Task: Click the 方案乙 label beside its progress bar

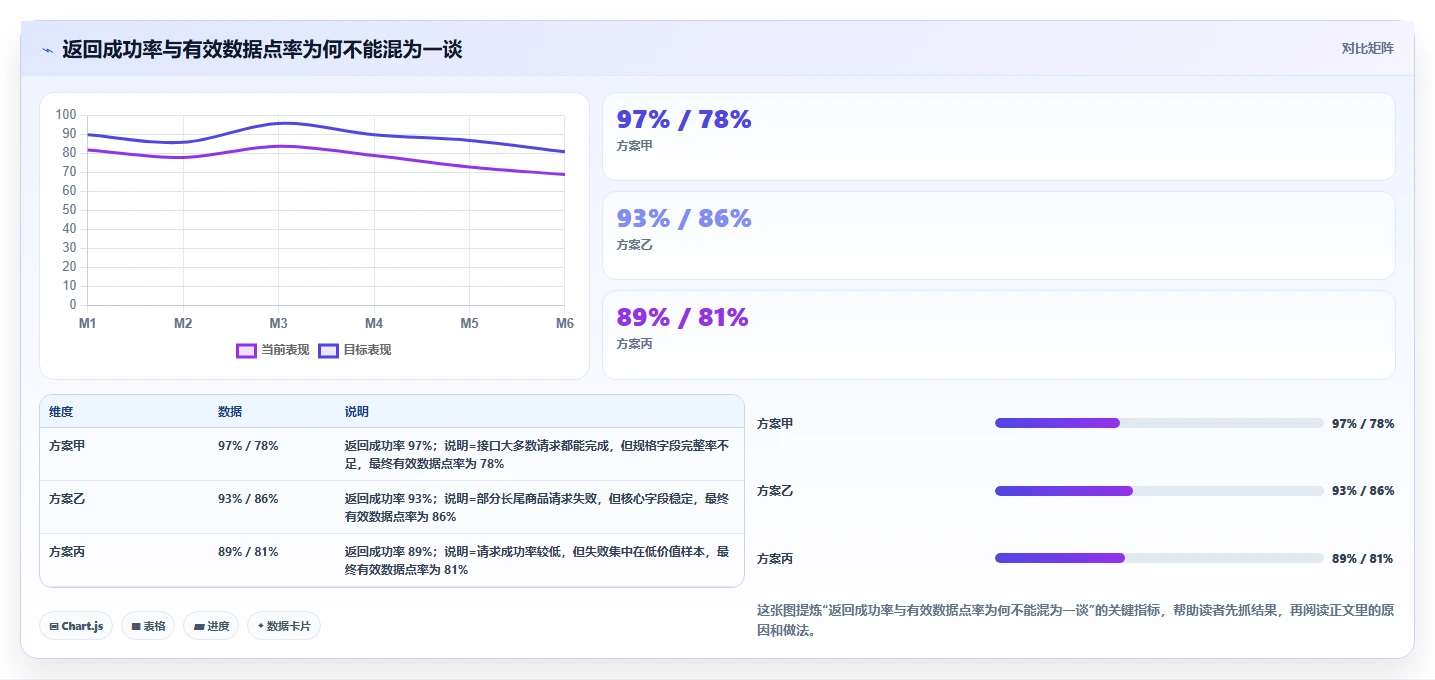Action: (775, 491)
